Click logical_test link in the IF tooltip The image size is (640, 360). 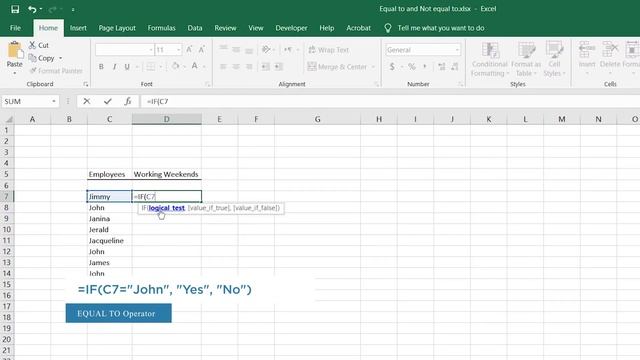click(x=167, y=208)
